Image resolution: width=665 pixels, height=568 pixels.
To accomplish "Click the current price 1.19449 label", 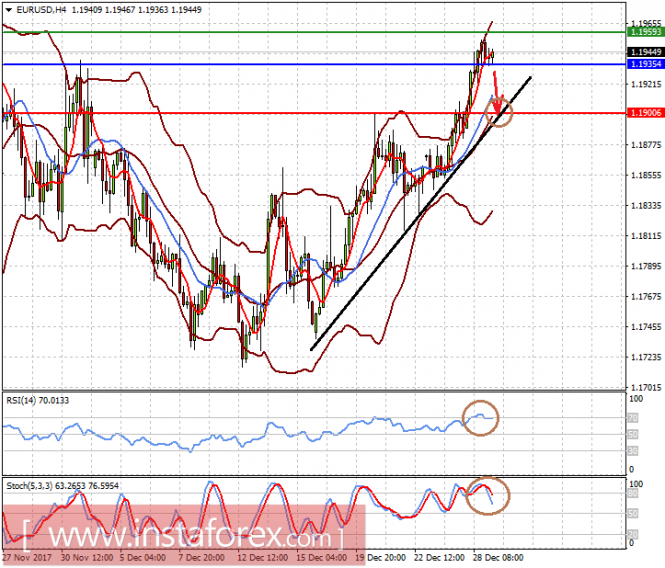I will point(642,51).
